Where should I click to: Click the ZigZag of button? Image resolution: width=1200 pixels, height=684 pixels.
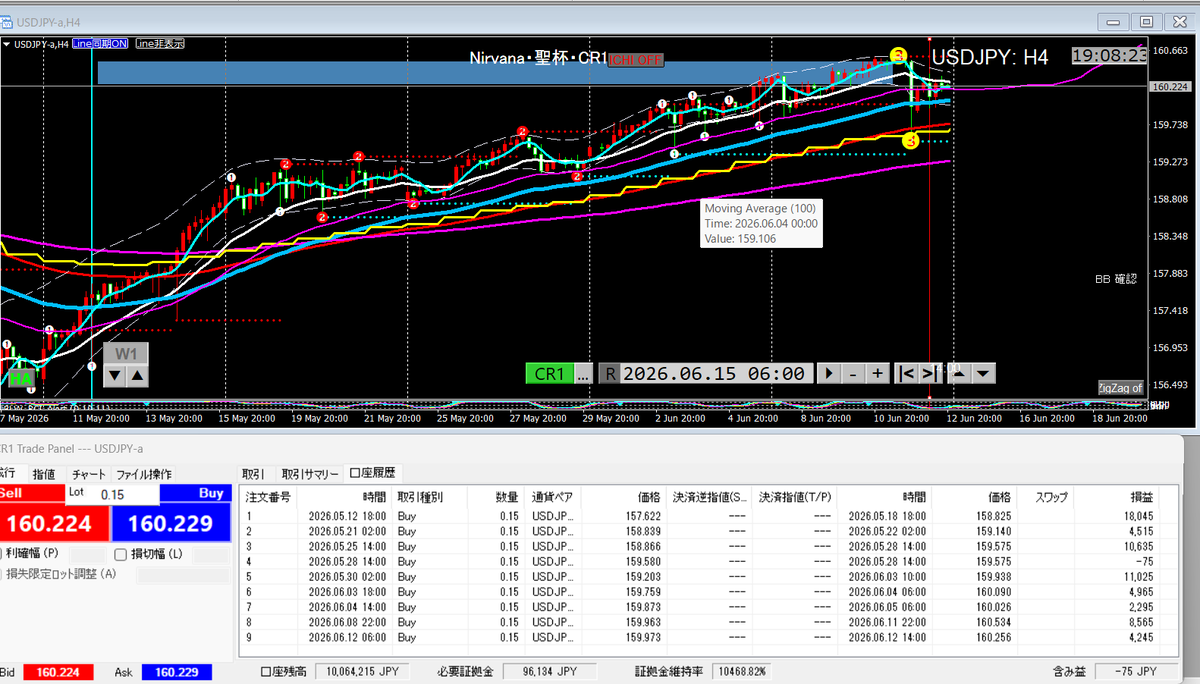click(1119, 387)
